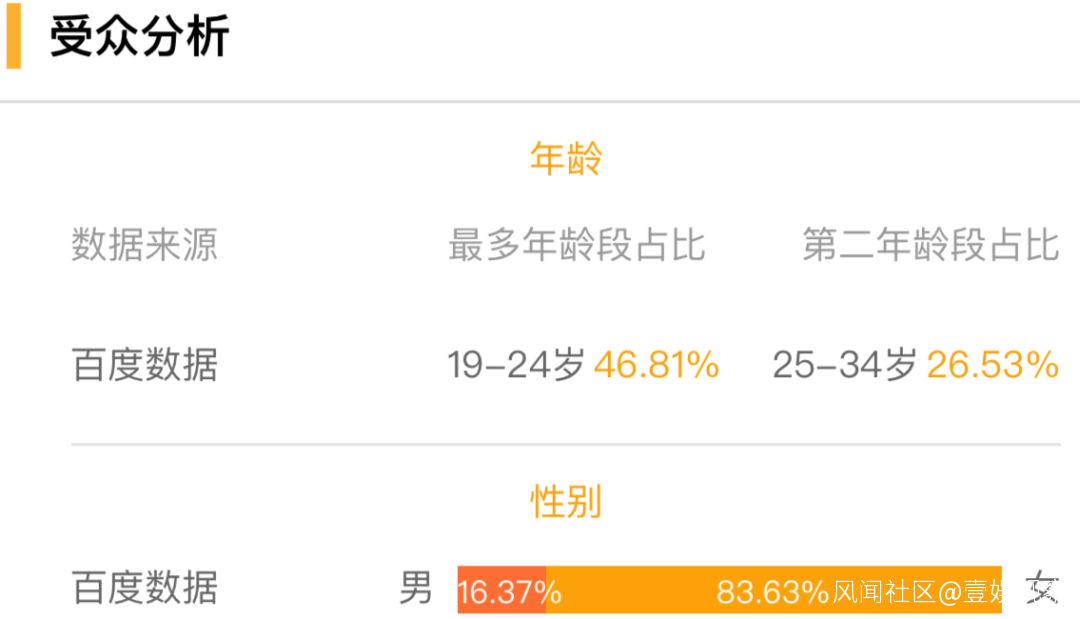Image resolution: width=1080 pixels, height=619 pixels.
Task: Click the 26.53% percentage value
Action: [x=992, y=365]
